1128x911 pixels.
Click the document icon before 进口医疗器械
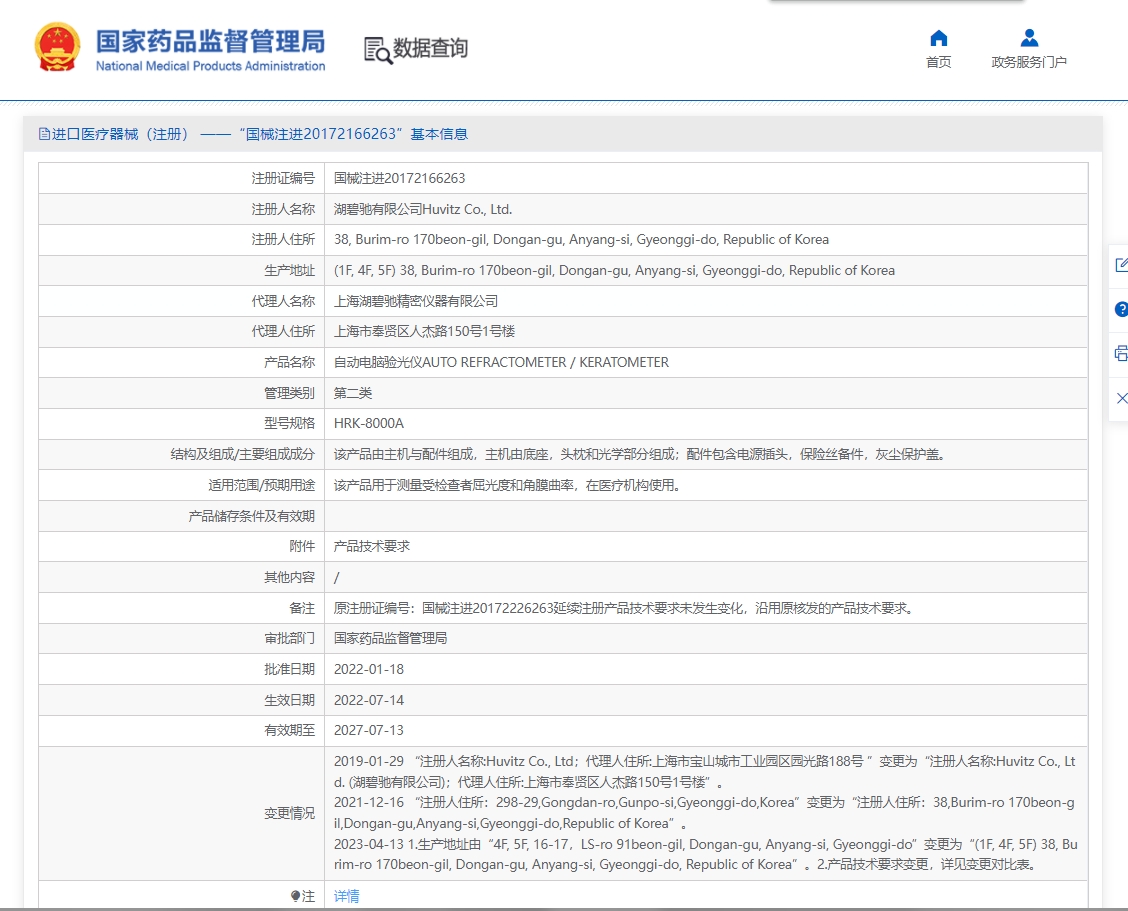coord(45,134)
